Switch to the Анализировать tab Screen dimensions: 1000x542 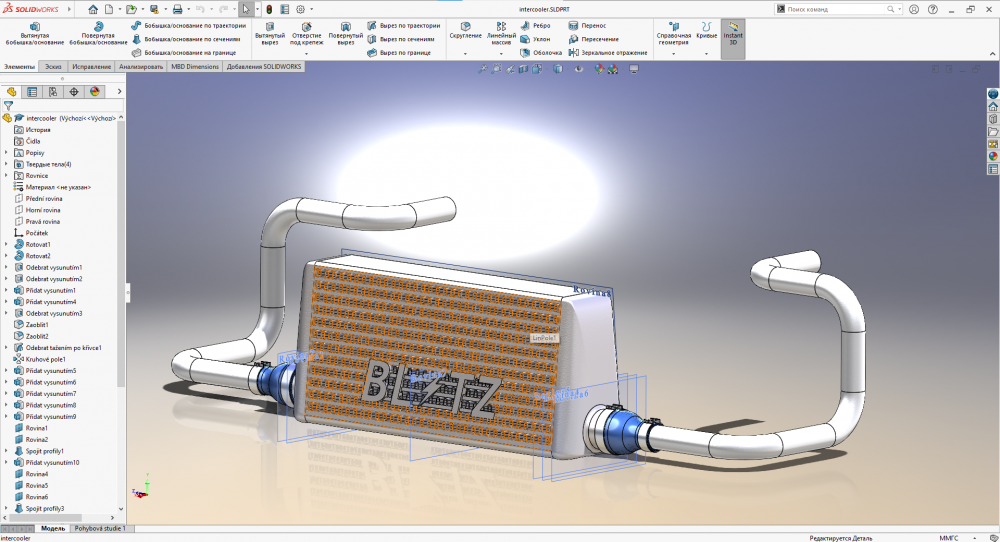(140, 66)
